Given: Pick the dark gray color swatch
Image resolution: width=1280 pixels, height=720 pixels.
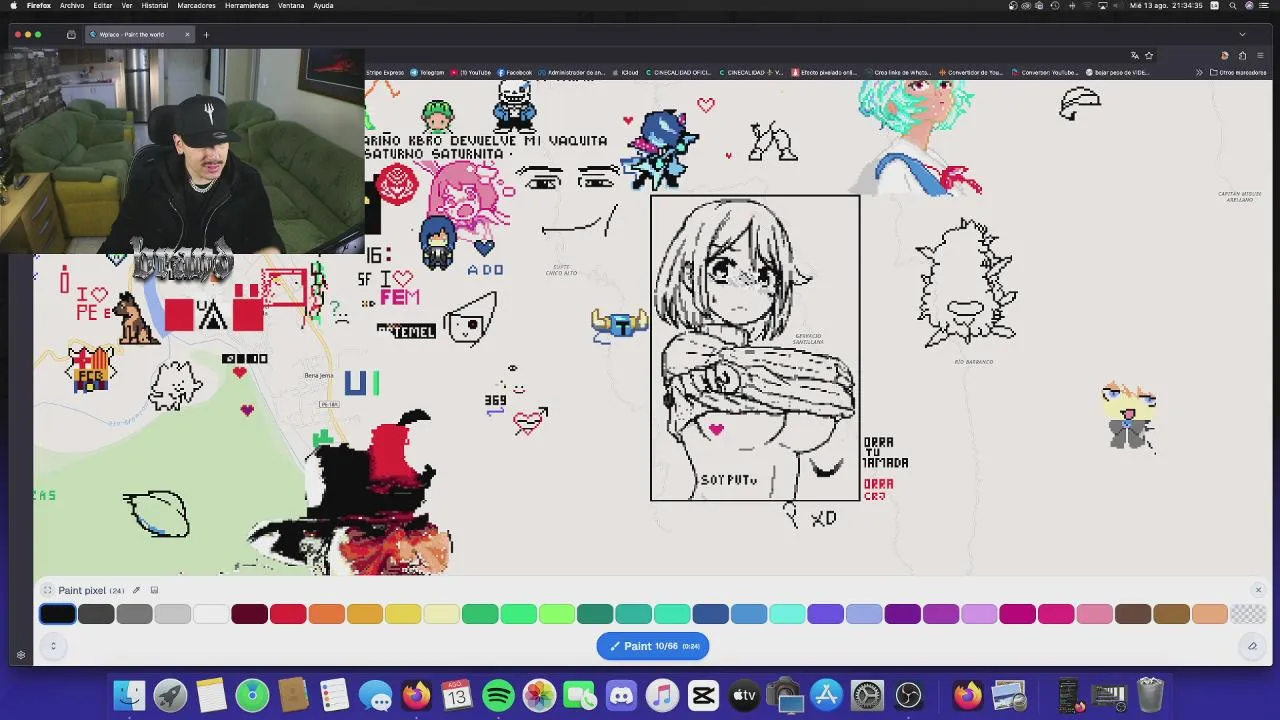Looking at the screenshot, I should pos(96,614).
